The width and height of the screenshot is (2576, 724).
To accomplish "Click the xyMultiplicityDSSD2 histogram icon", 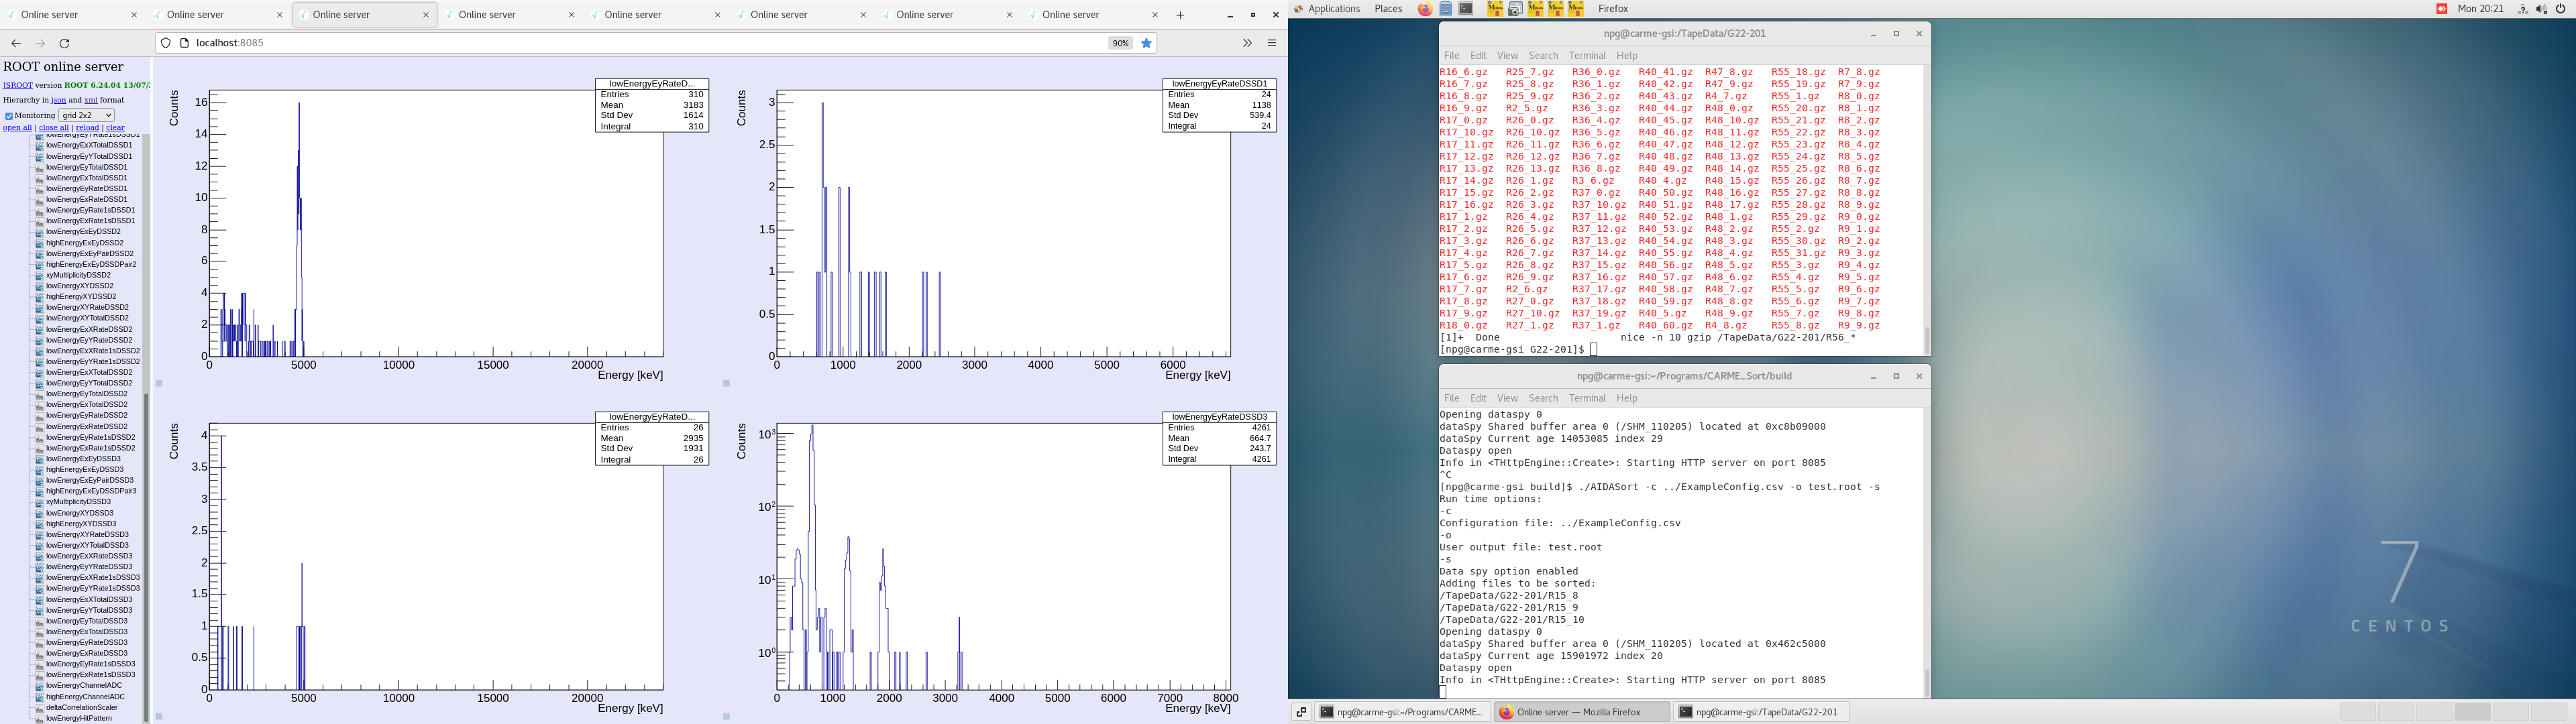I will tap(40, 275).
